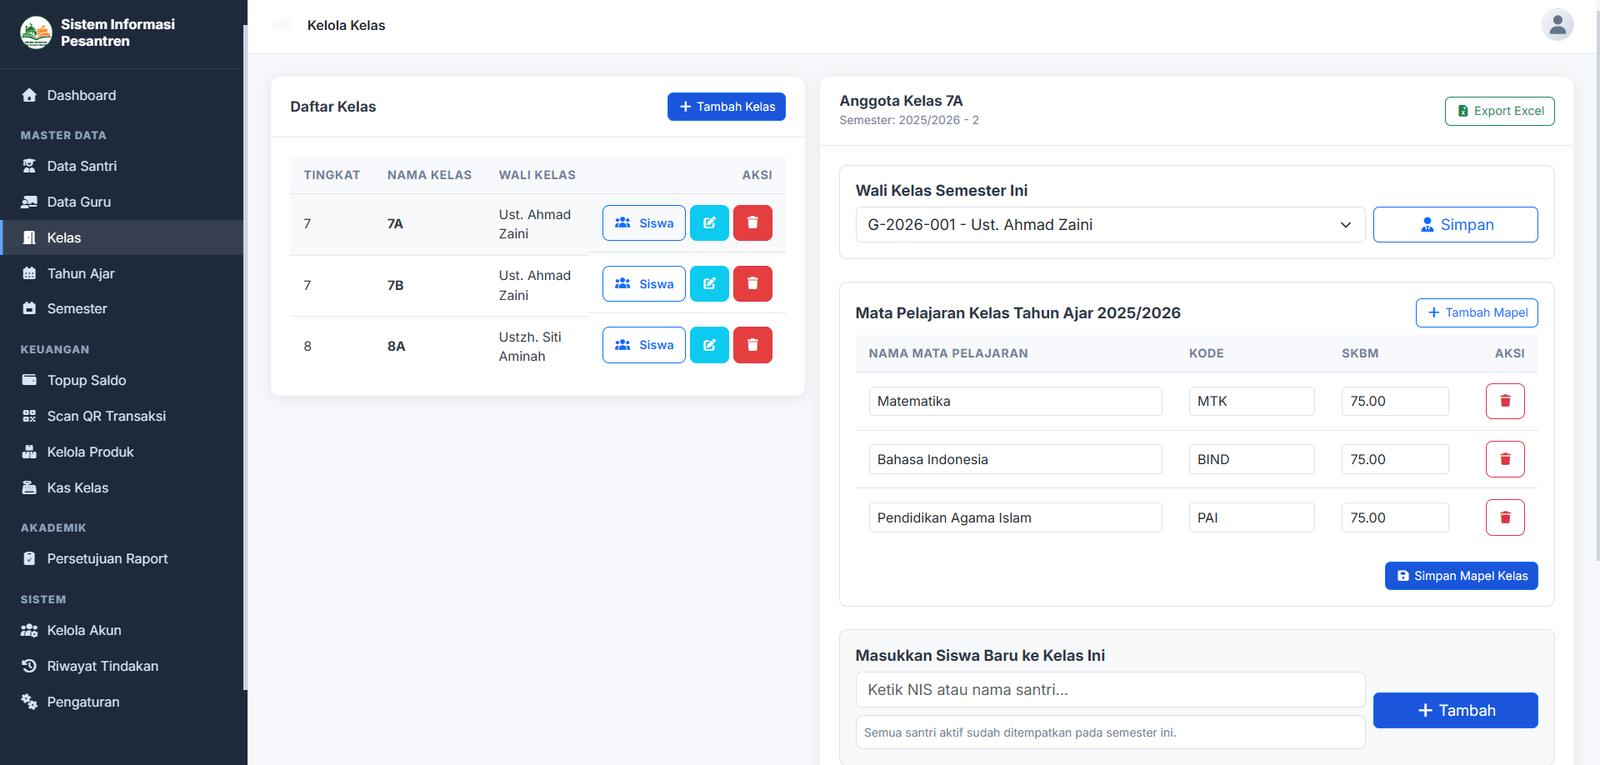Delete class 7A with the trash icon
This screenshot has height=765, width=1600.
click(753, 223)
